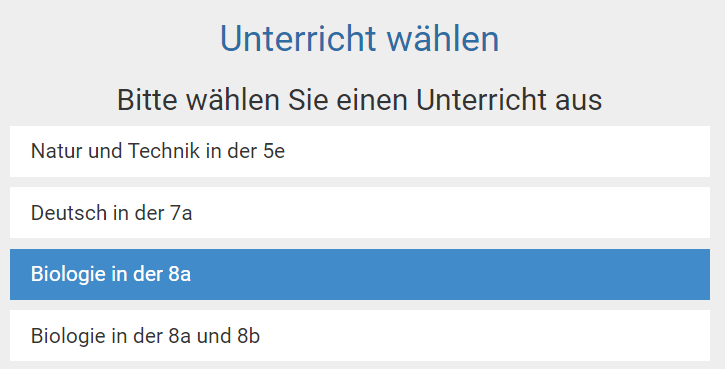The width and height of the screenshot is (725, 369).
Task: Click the dark instruction subtitle
Action: 360,100
